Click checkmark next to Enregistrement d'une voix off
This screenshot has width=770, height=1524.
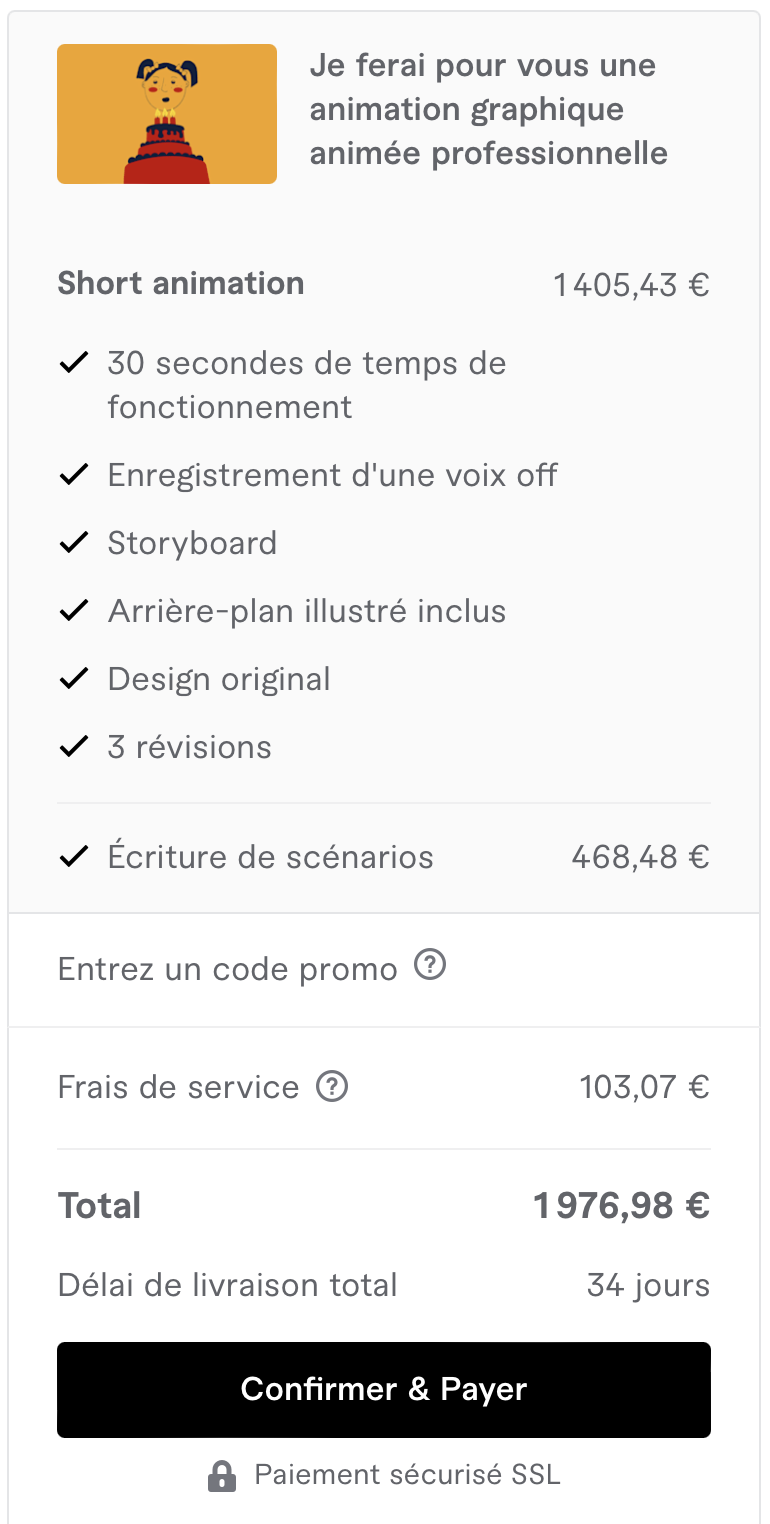coord(74,475)
